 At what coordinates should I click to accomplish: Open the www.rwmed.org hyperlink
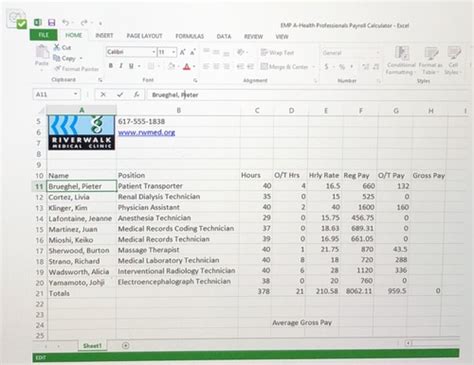(146, 132)
